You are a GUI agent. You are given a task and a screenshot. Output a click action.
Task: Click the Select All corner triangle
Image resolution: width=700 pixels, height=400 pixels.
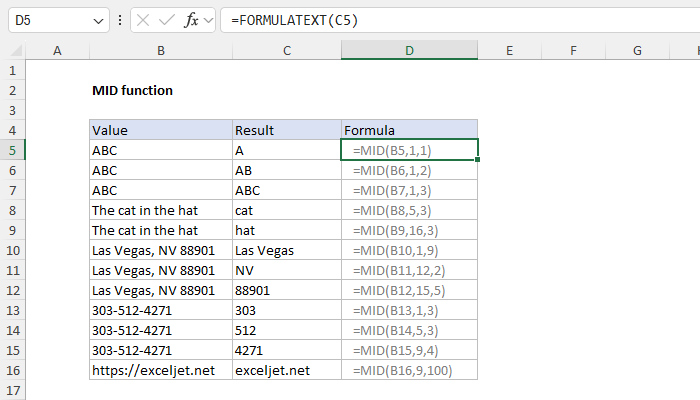pos(16,50)
